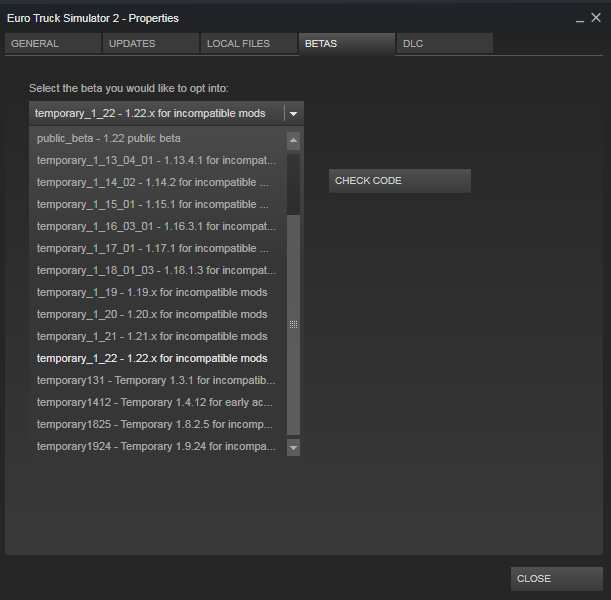611x600 pixels.
Task: Select highlighted temporary_1_22 - 1.22.x list entry
Action: (x=158, y=358)
